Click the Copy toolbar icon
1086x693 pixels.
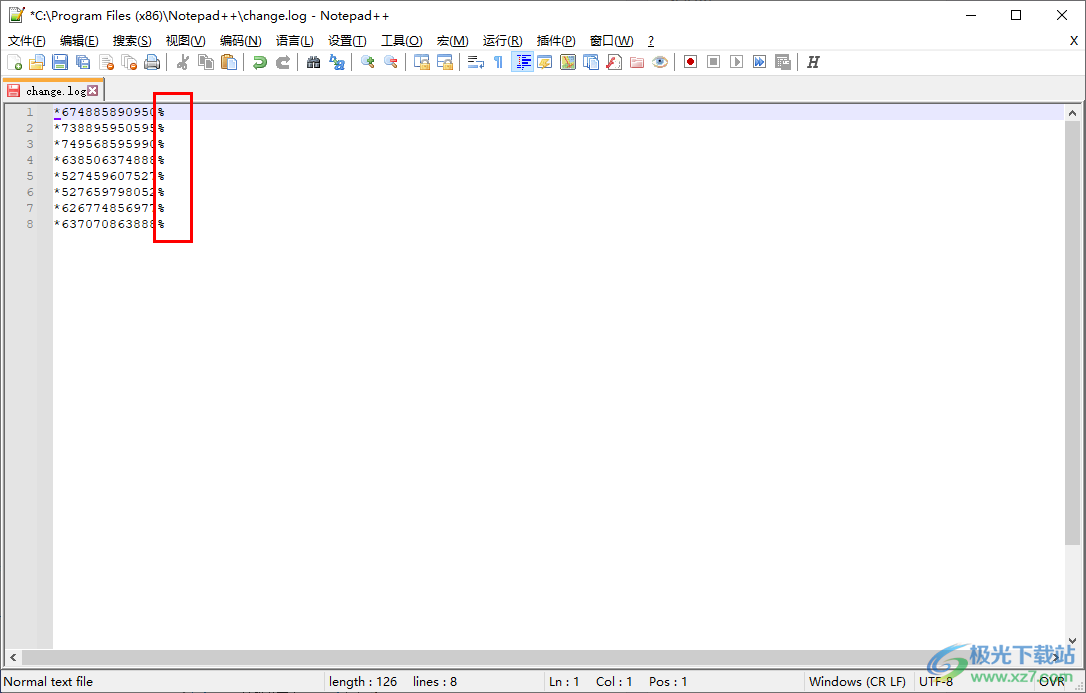206,62
